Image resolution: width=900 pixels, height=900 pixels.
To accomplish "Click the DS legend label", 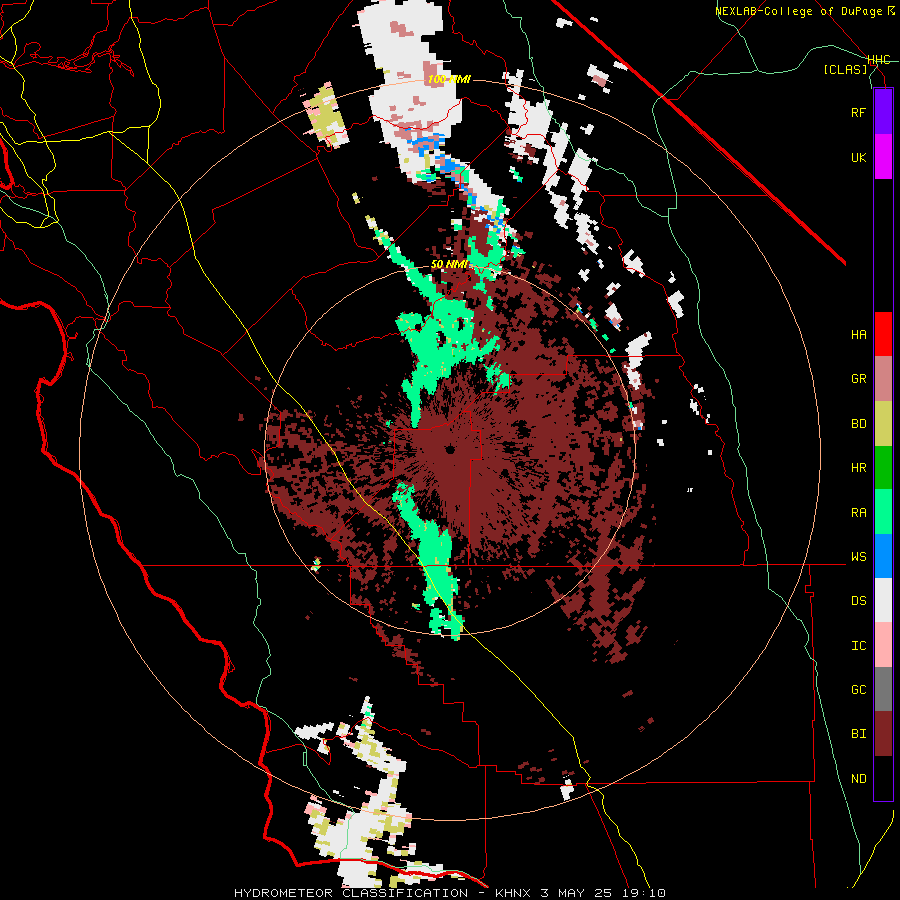I will pyautogui.click(x=858, y=601).
